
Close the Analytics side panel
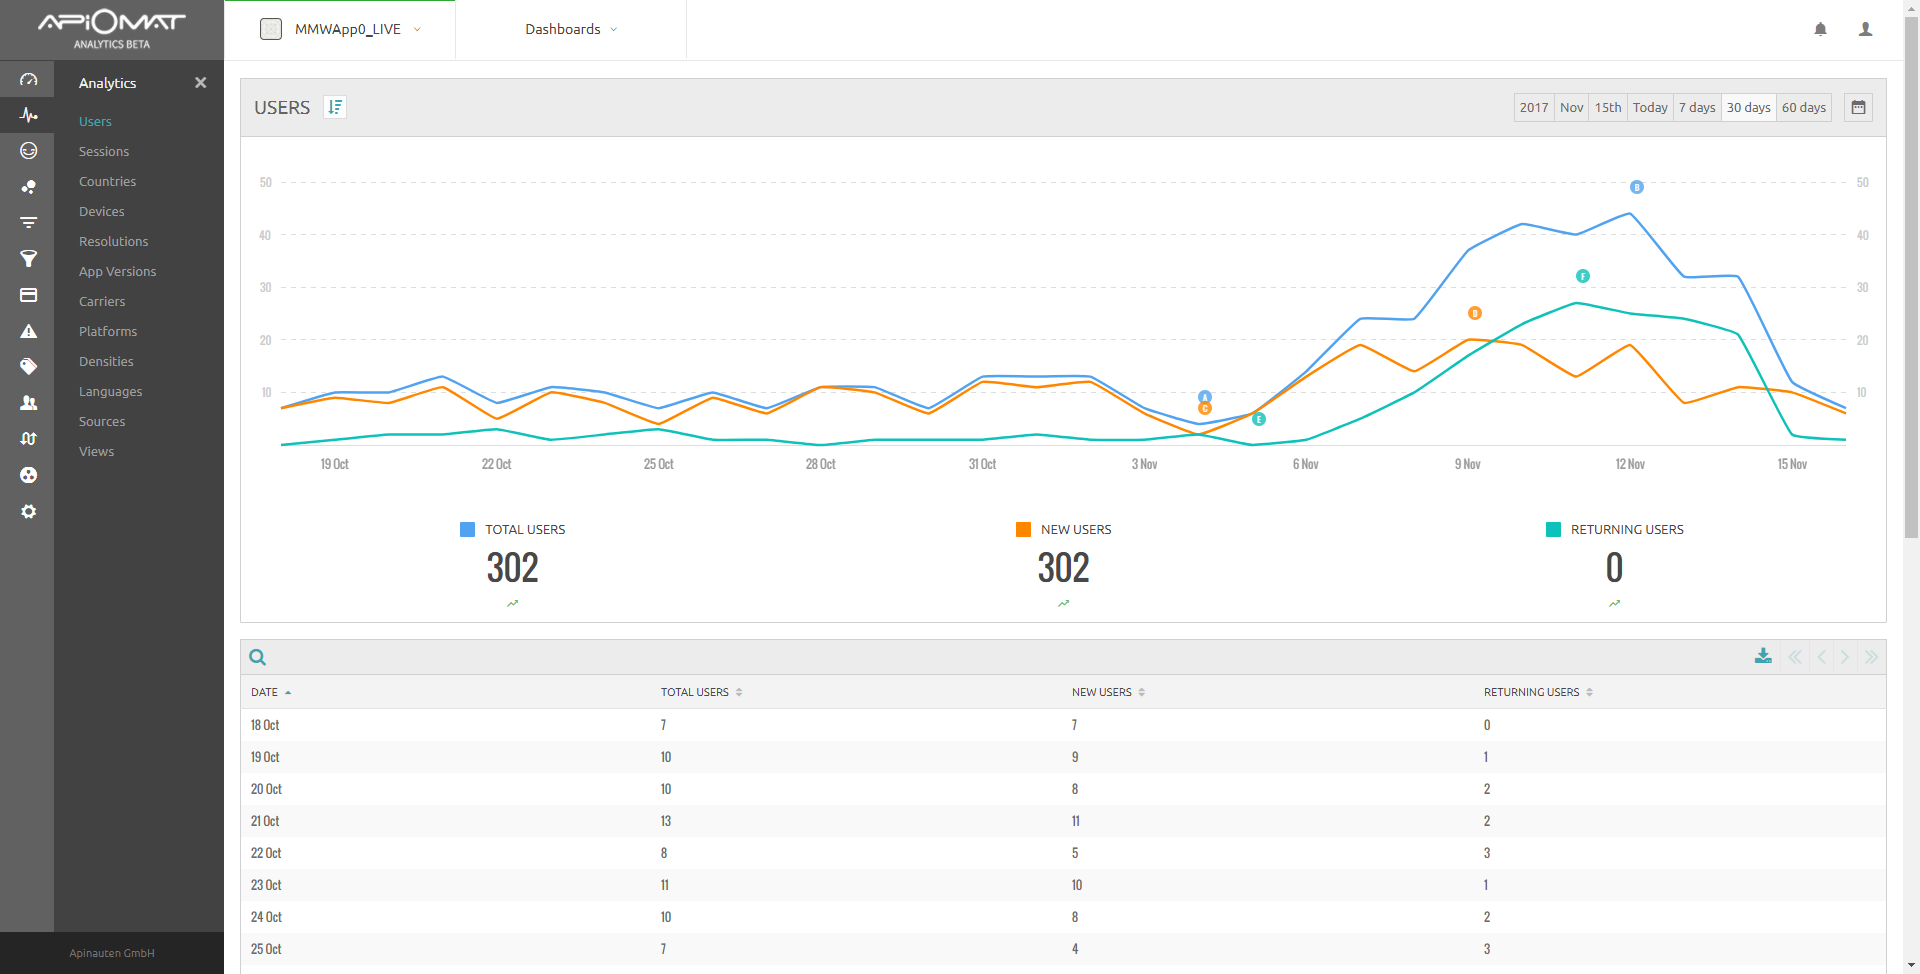click(x=200, y=83)
